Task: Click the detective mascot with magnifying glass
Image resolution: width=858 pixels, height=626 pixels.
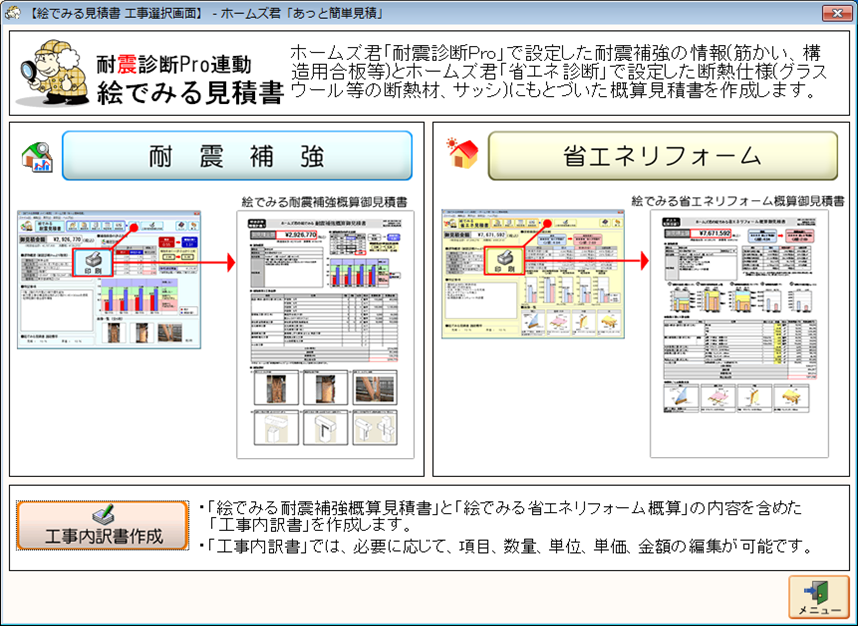Action: click(53, 72)
